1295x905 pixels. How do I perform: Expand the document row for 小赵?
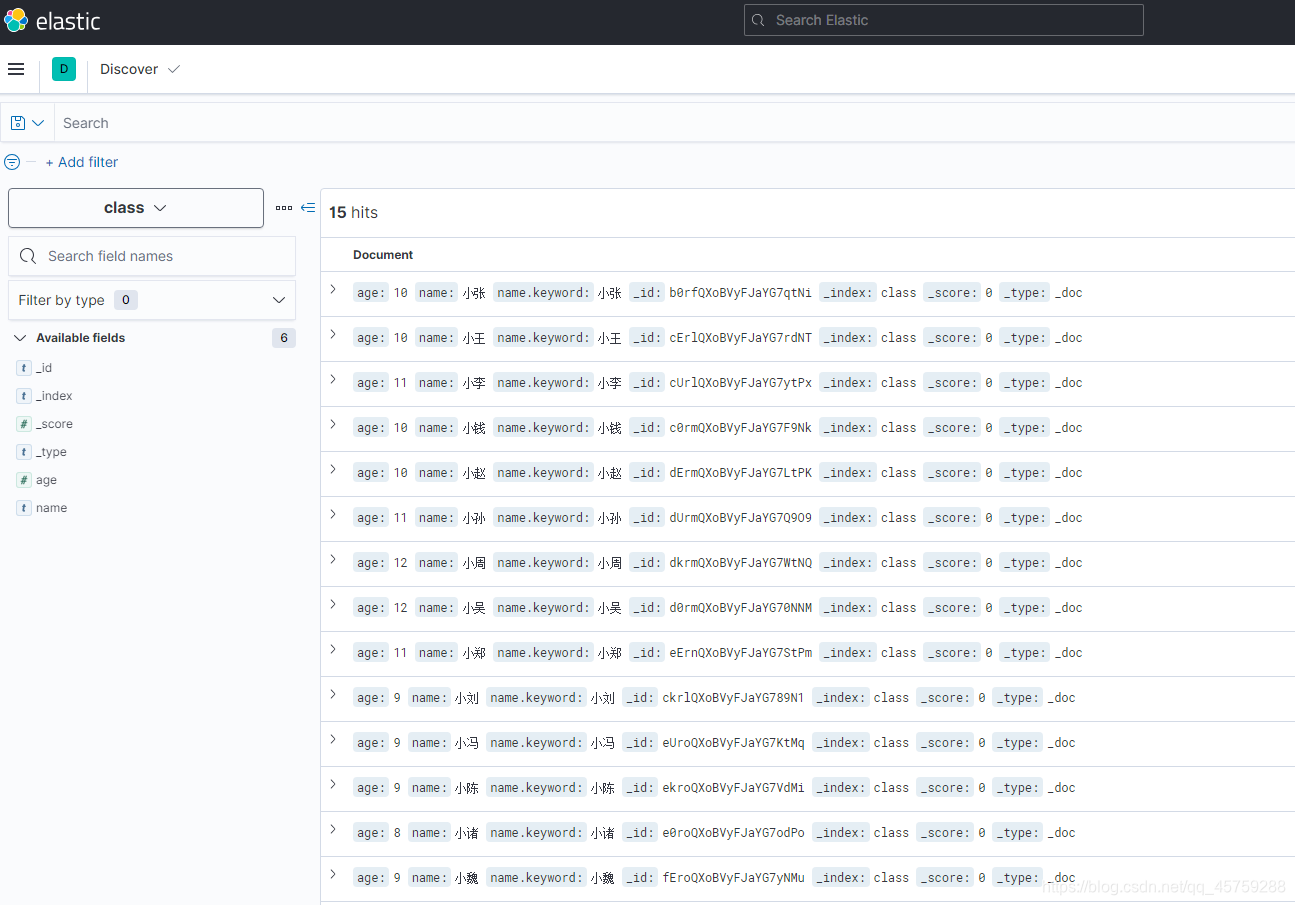(333, 469)
